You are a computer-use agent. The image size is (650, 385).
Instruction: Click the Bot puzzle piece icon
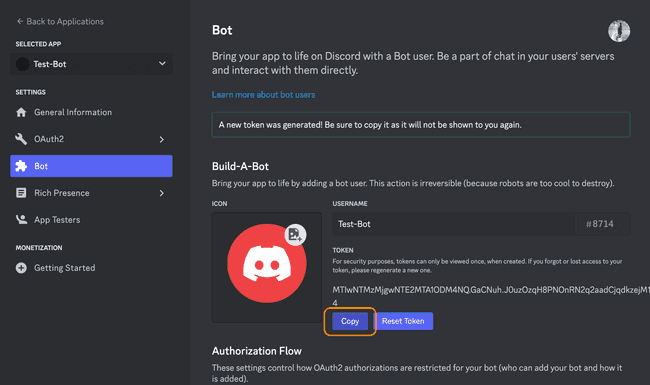(x=21, y=166)
